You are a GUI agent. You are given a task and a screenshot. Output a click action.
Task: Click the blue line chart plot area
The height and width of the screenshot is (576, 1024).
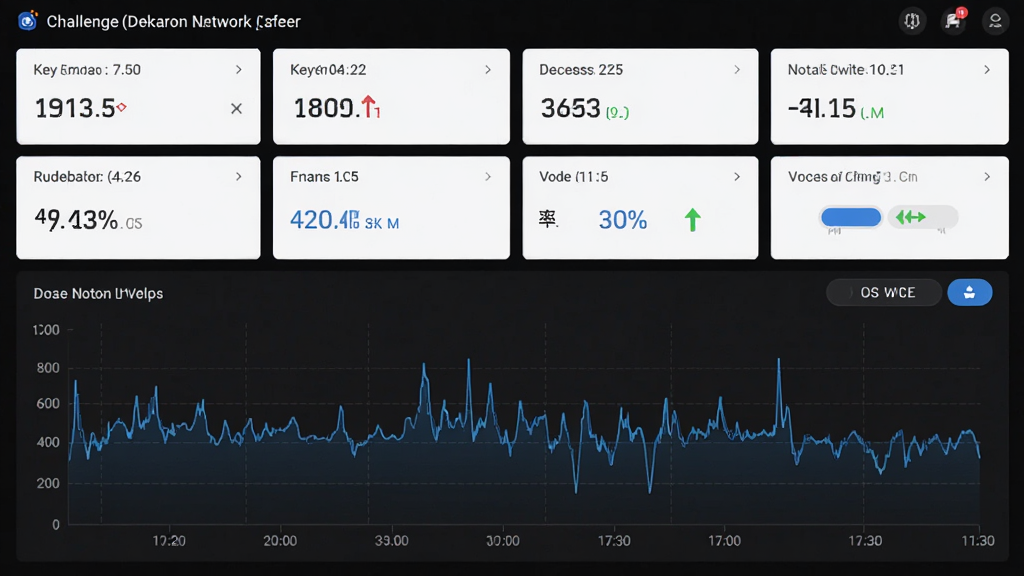524,426
